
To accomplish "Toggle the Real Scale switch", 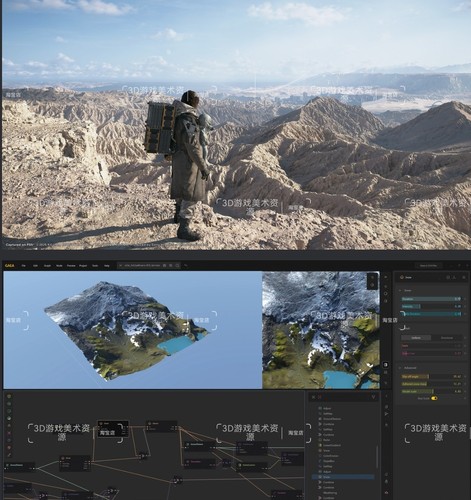I will pos(434,398).
